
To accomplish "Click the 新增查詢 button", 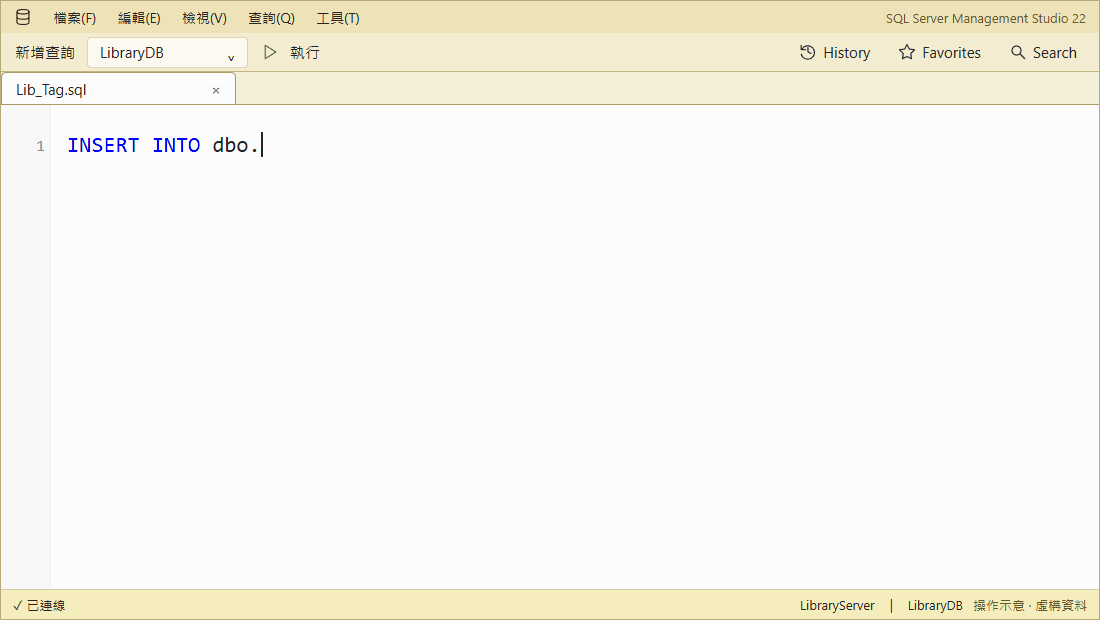I will 45,53.
